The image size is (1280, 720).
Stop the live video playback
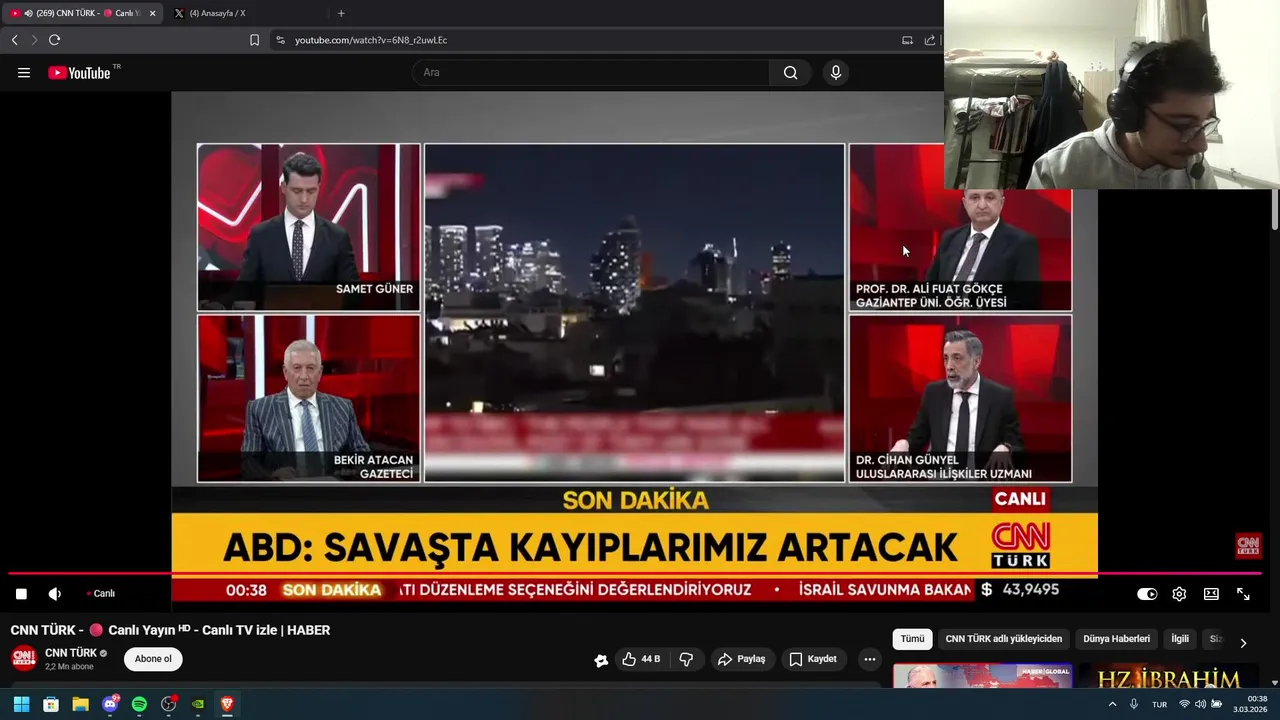(21, 594)
